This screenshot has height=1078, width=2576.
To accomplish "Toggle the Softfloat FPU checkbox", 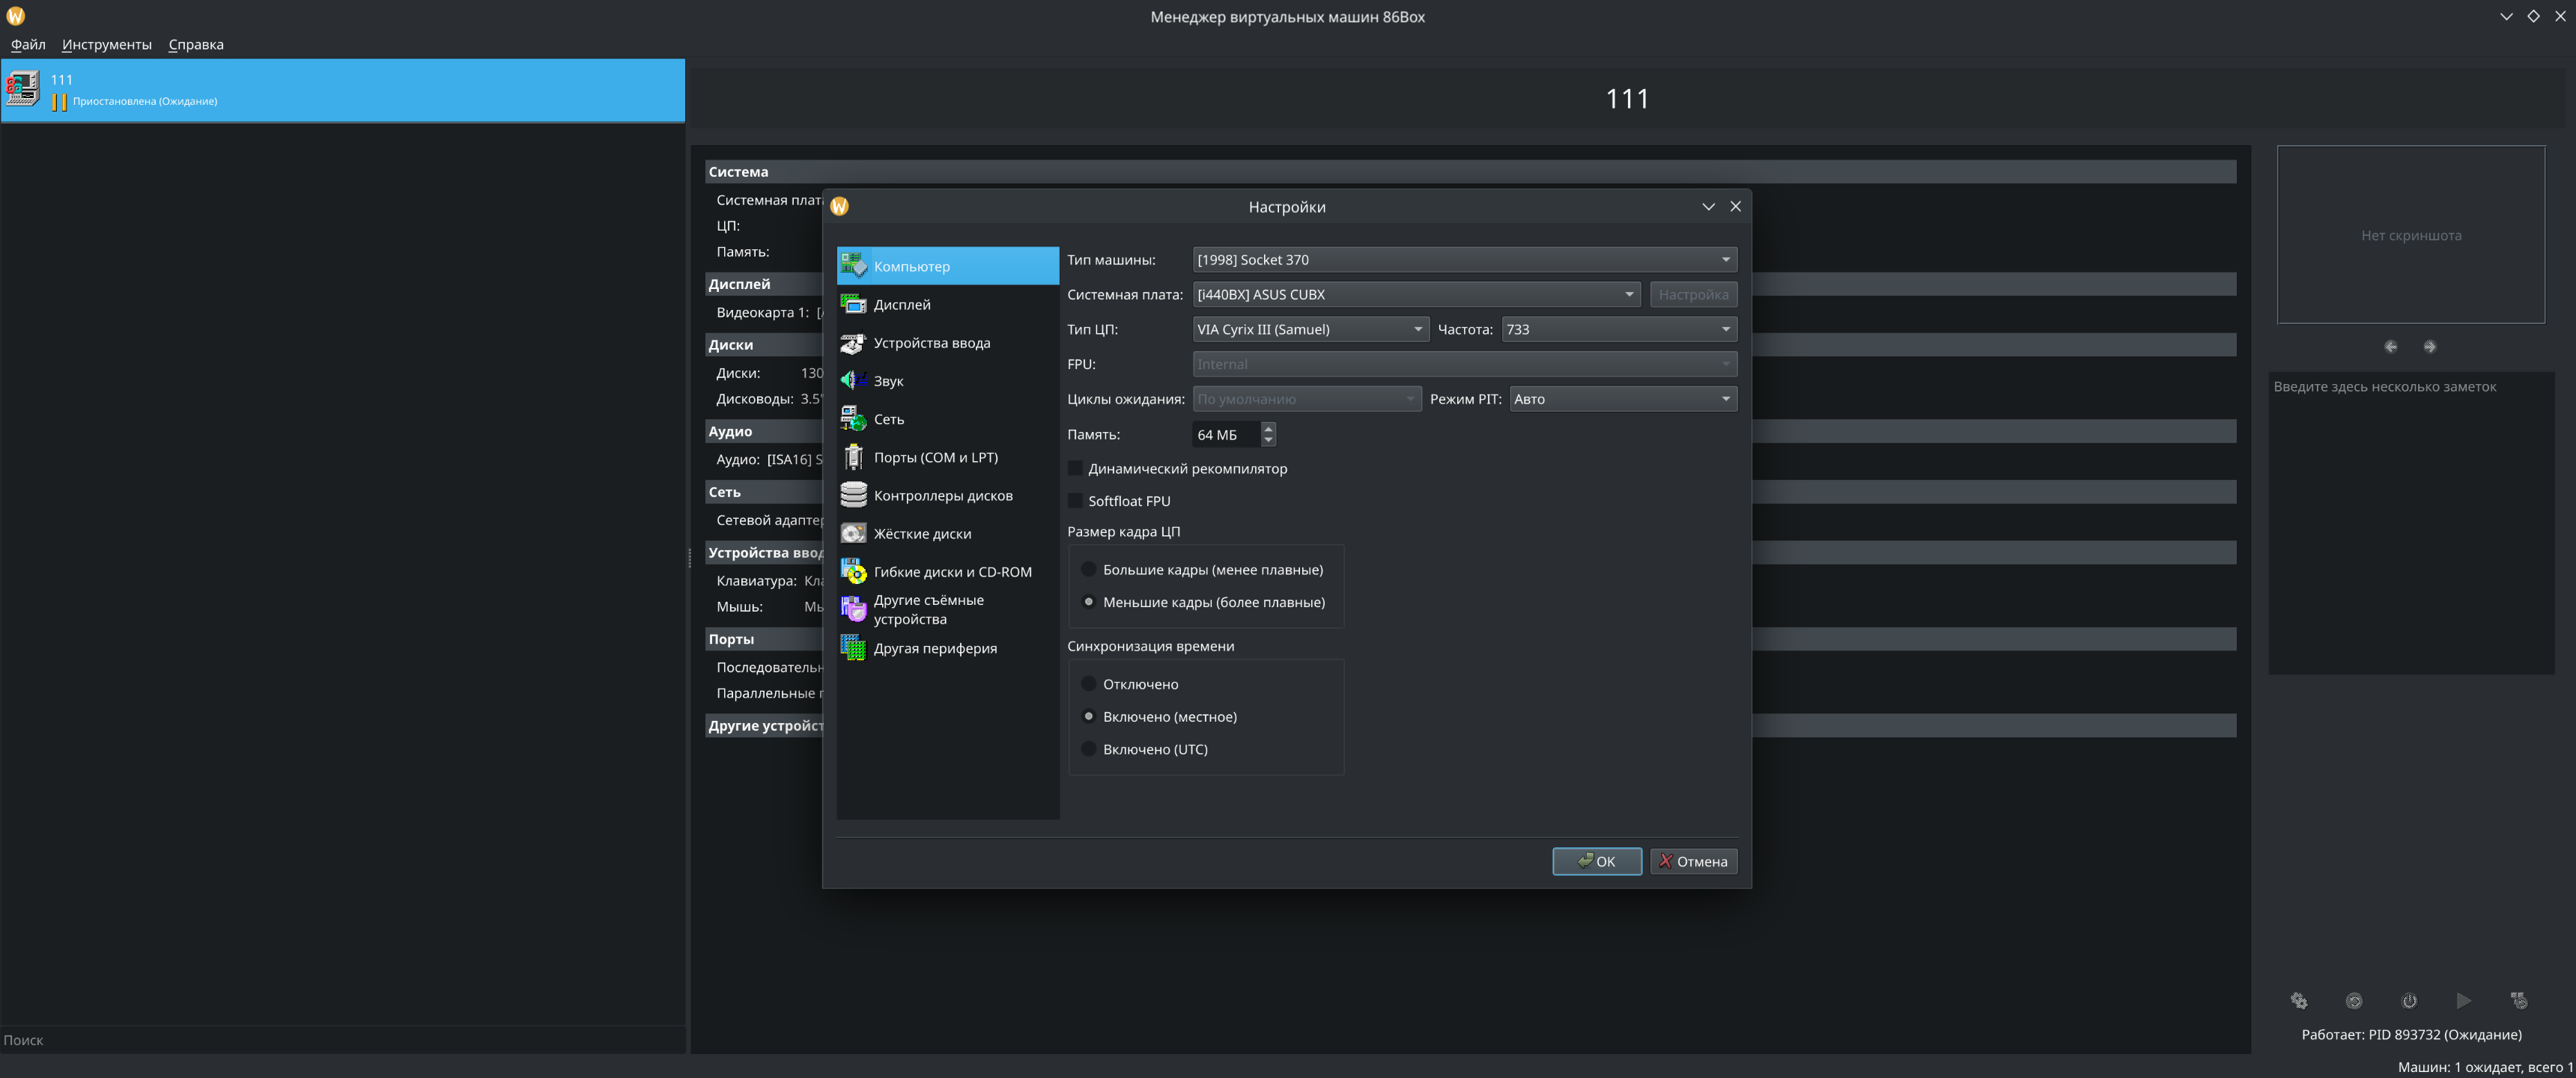I will [x=1076, y=501].
